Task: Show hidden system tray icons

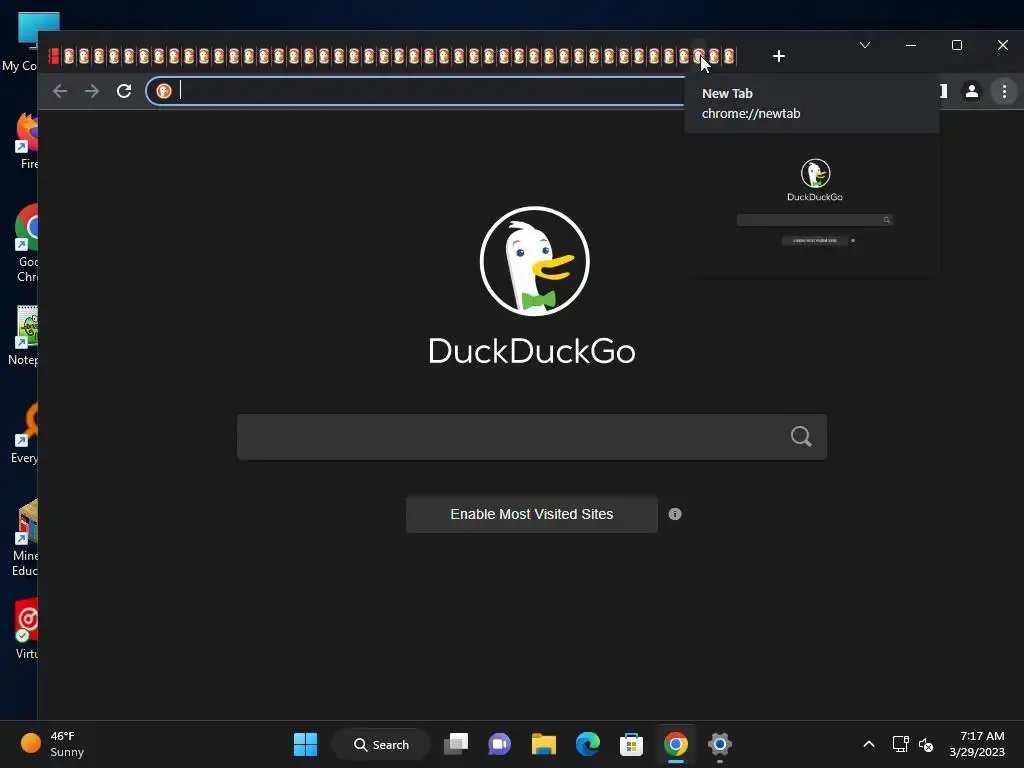Action: pyautogui.click(x=869, y=744)
